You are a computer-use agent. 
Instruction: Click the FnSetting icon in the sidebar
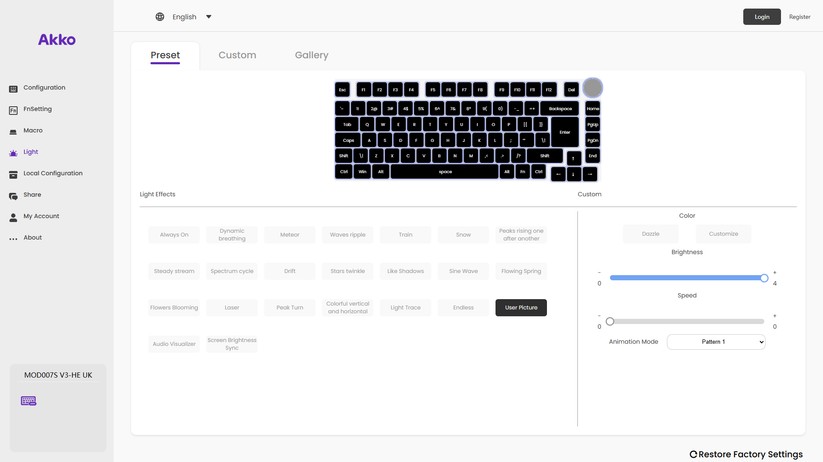click(x=13, y=110)
